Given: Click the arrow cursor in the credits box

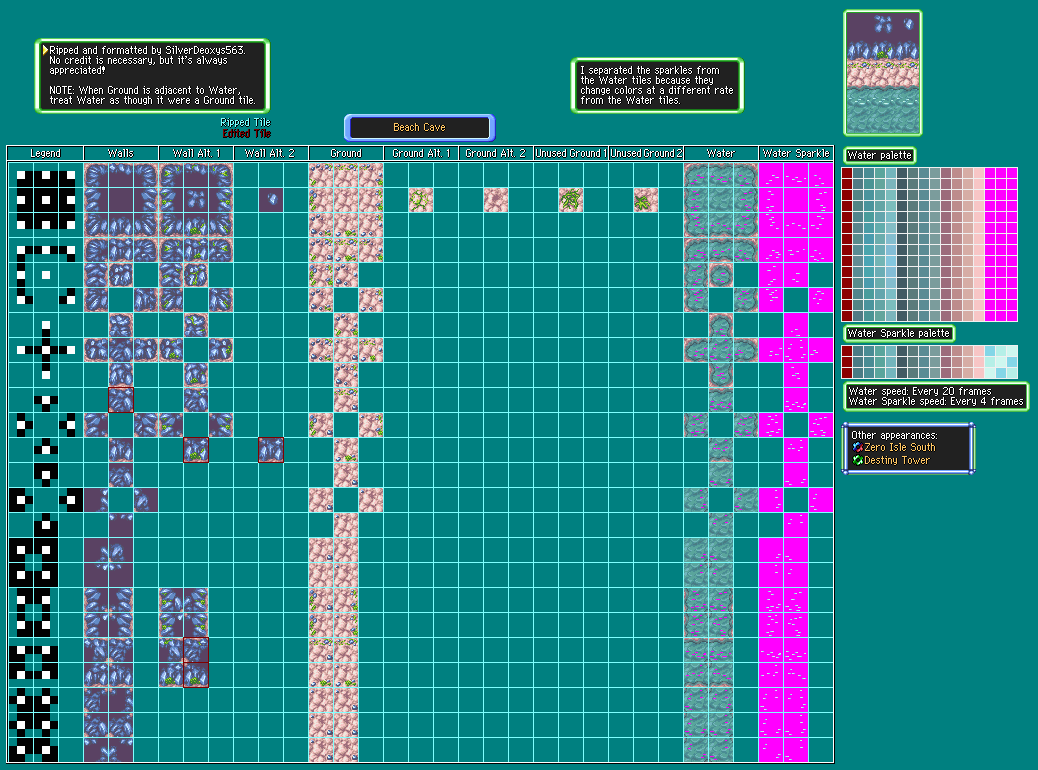Looking at the screenshot, I should point(45,50).
